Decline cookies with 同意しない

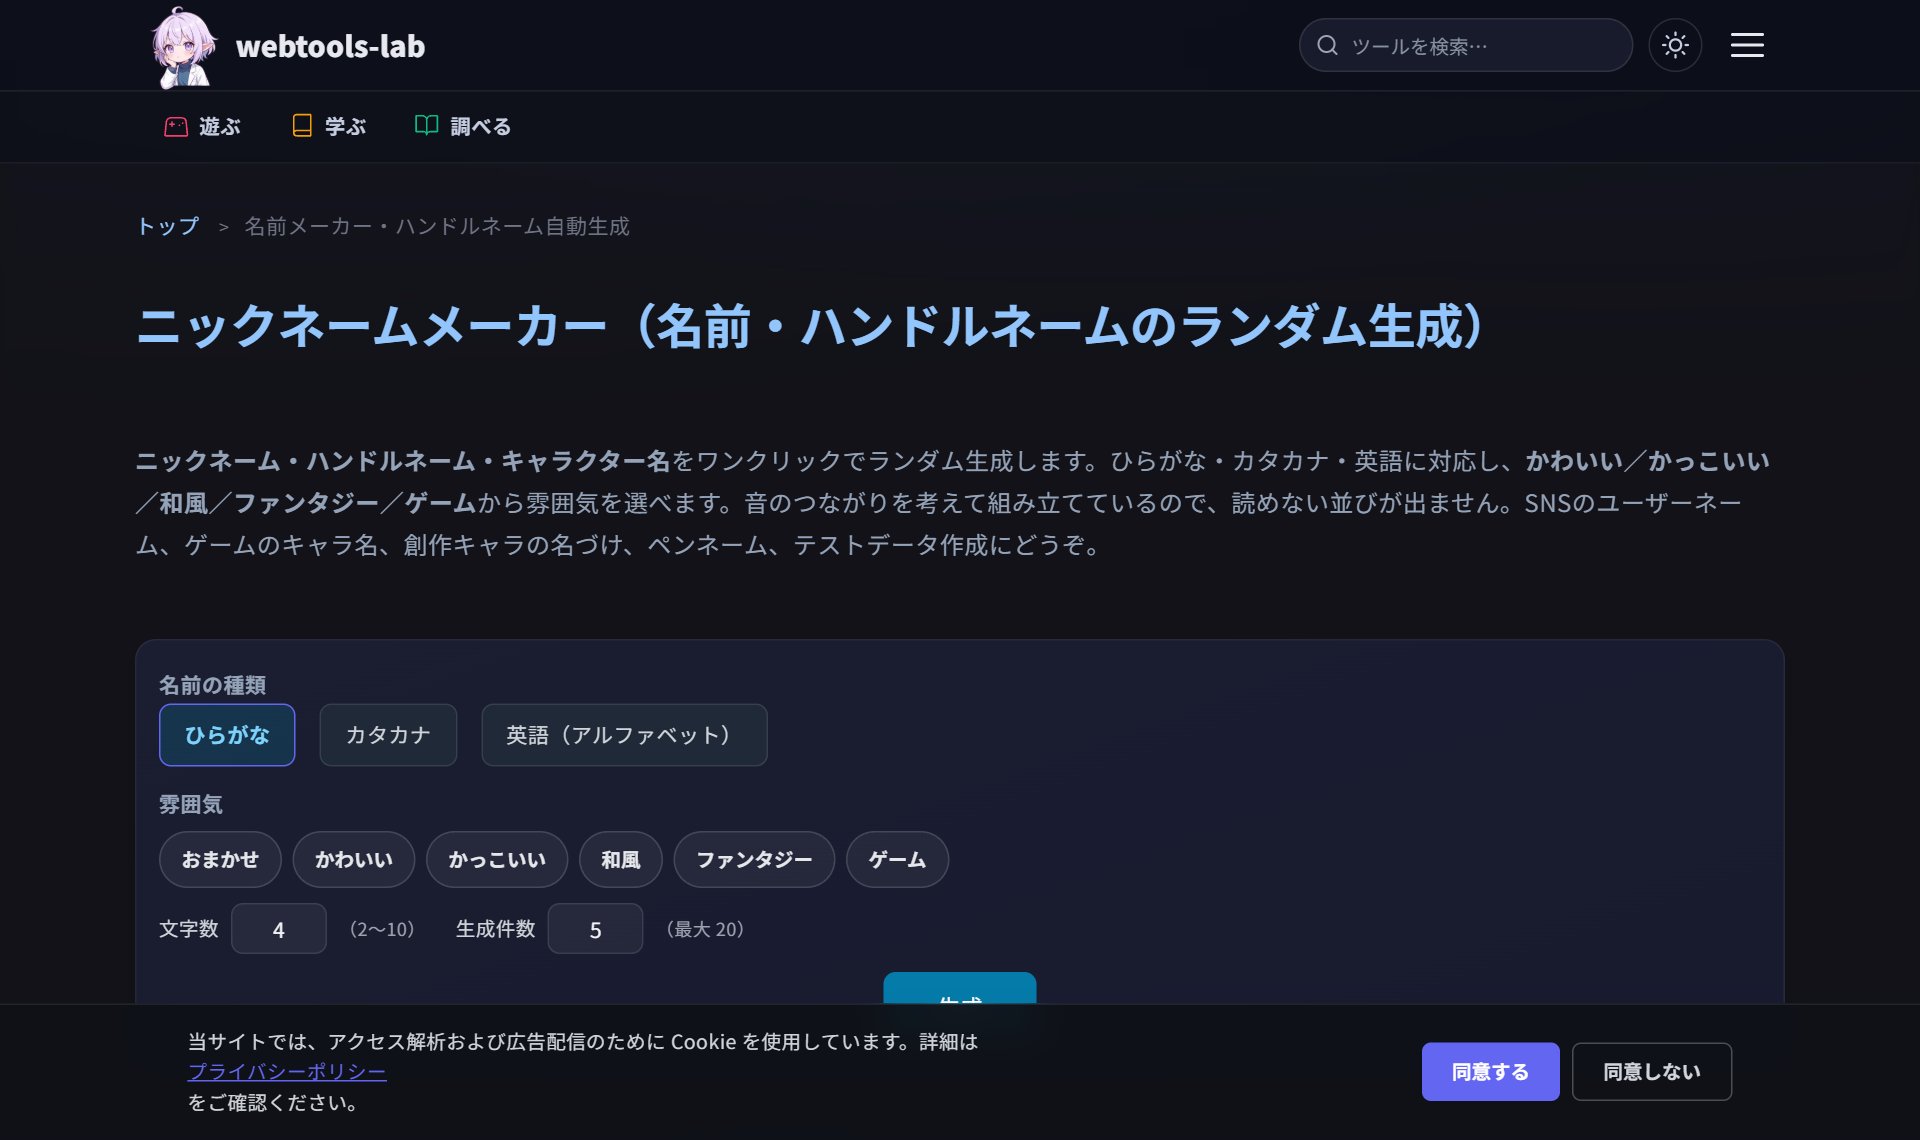(1652, 1072)
